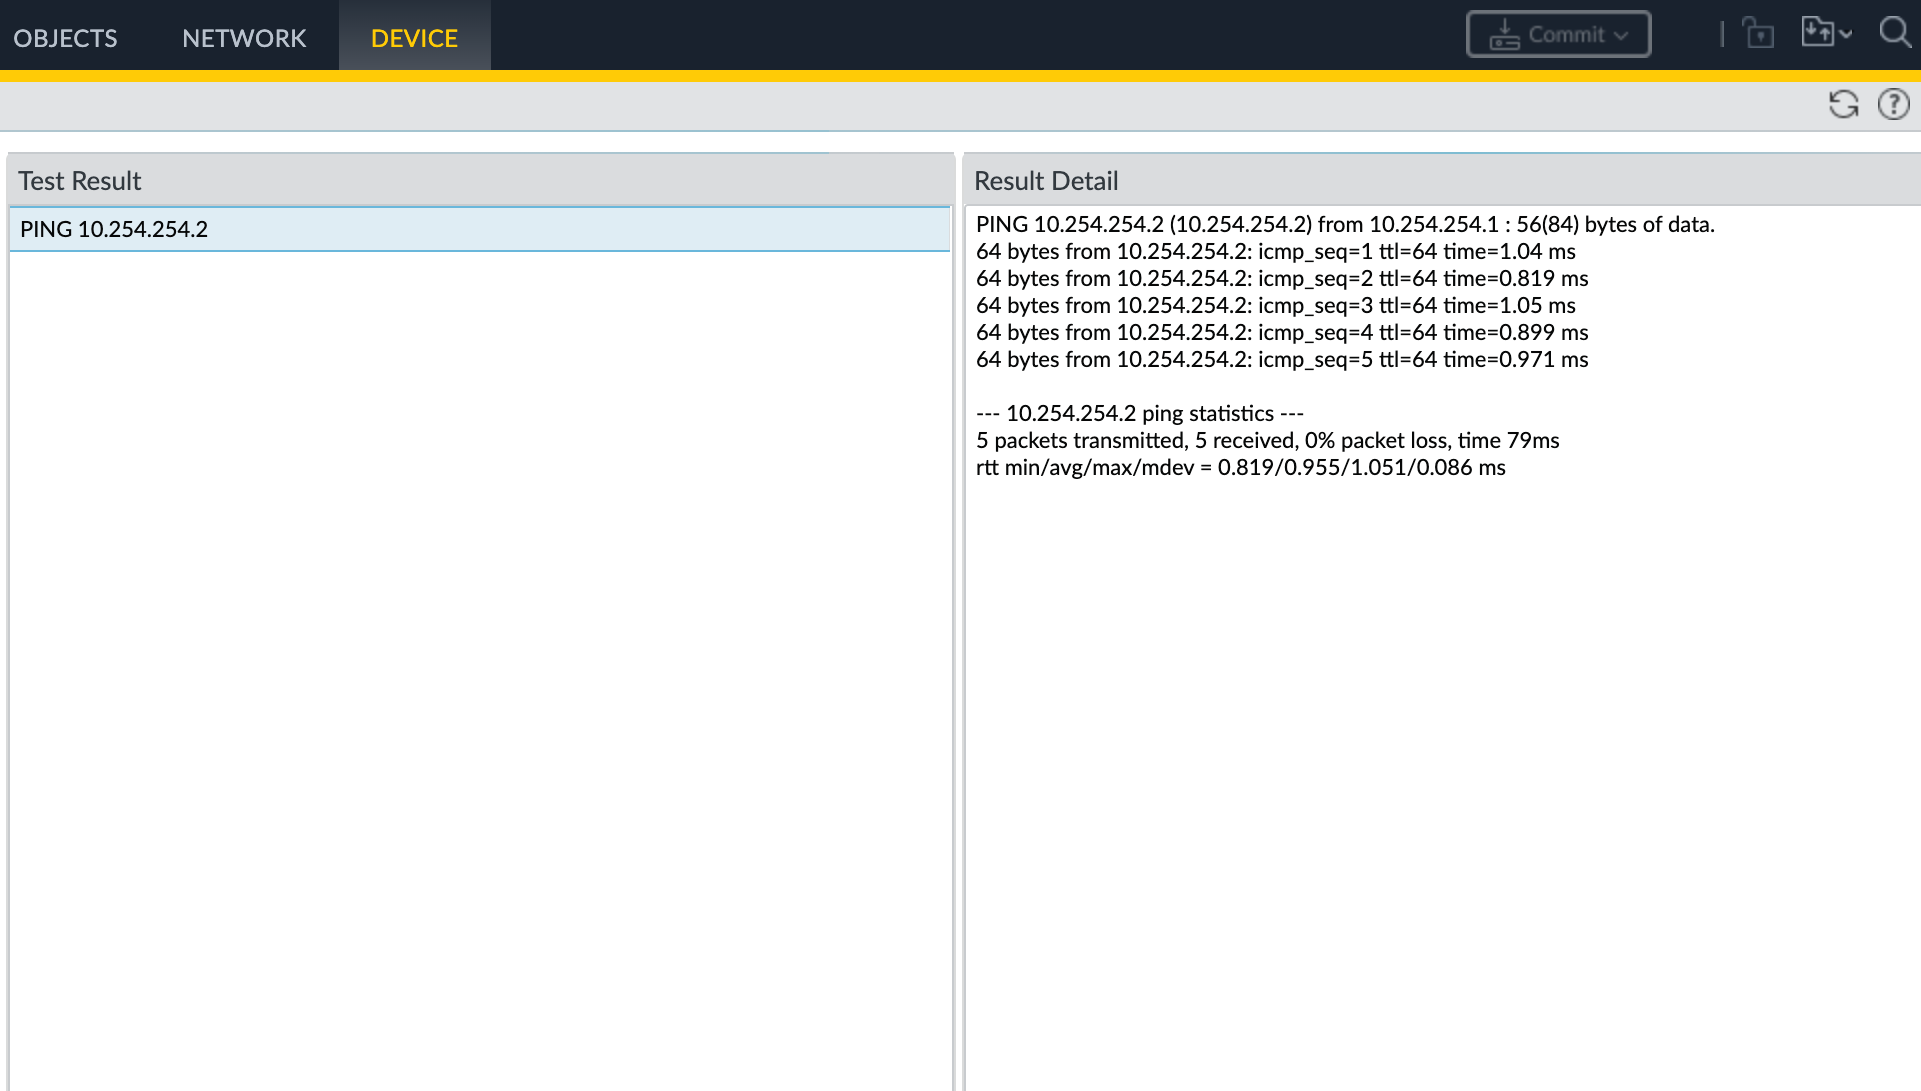Click the Result Detail panel header
Image resolution: width=1921 pixels, height=1091 pixels.
1046,181
